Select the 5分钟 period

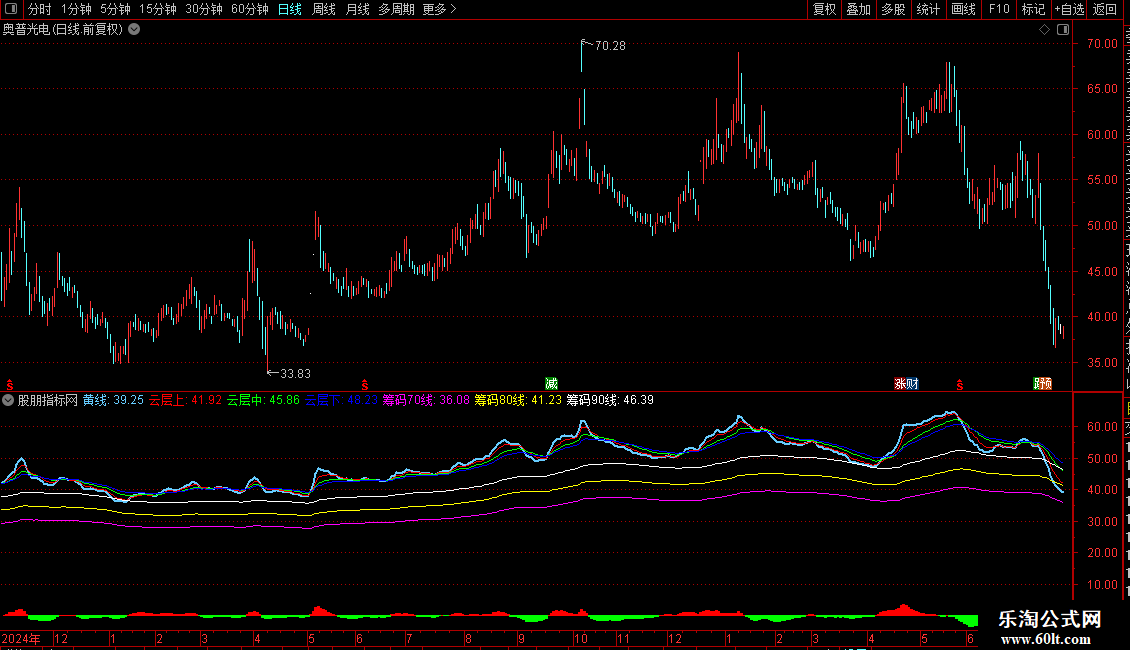[x=115, y=9]
